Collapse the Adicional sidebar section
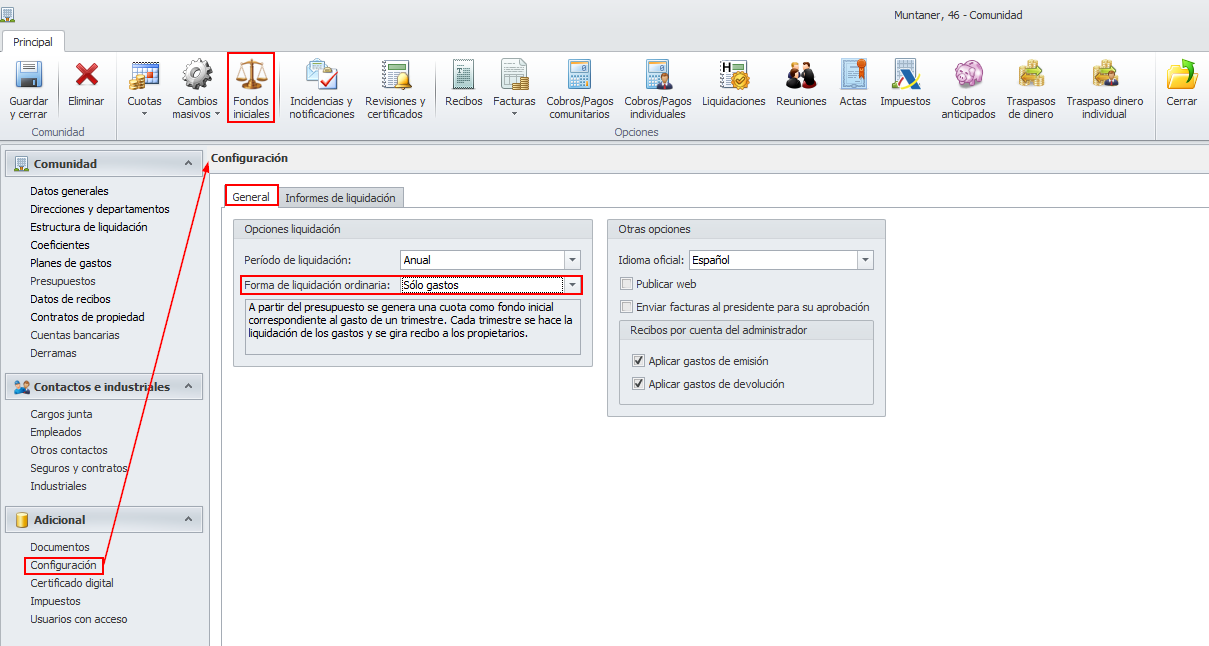The height and width of the screenshot is (646, 1209). (x=187, y=519)
